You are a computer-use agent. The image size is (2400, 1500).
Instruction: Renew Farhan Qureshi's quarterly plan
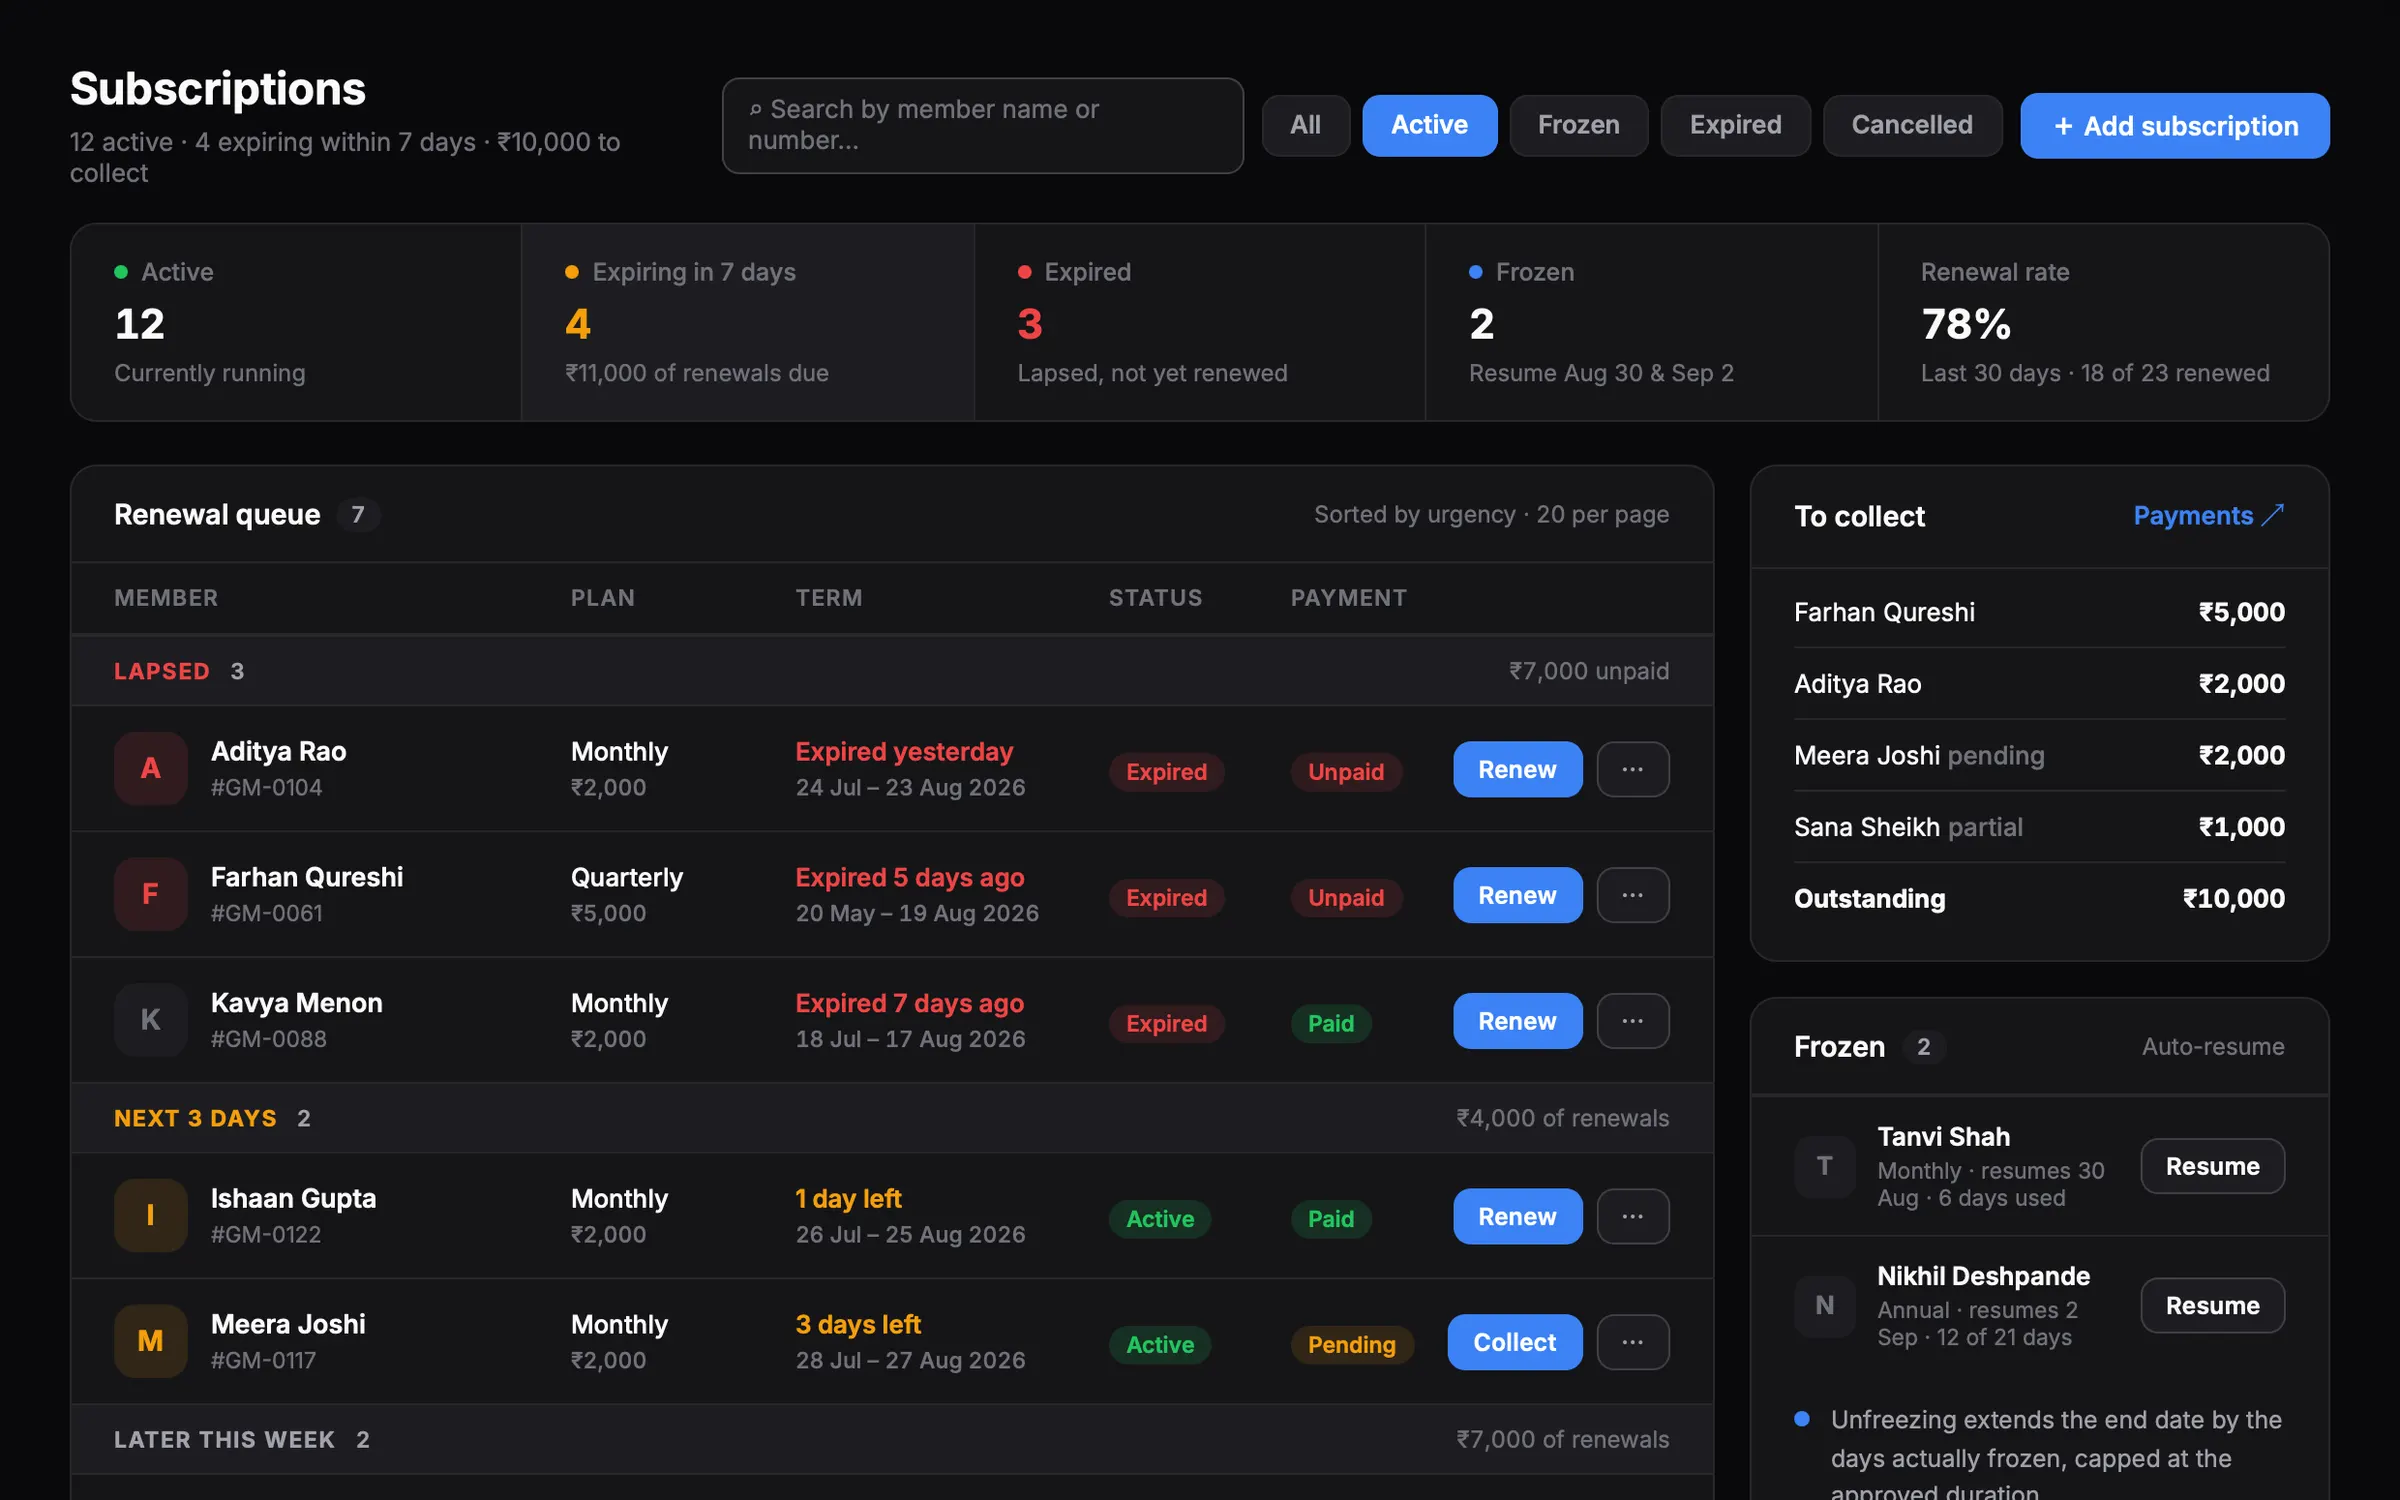click(x=1517, y=895)
